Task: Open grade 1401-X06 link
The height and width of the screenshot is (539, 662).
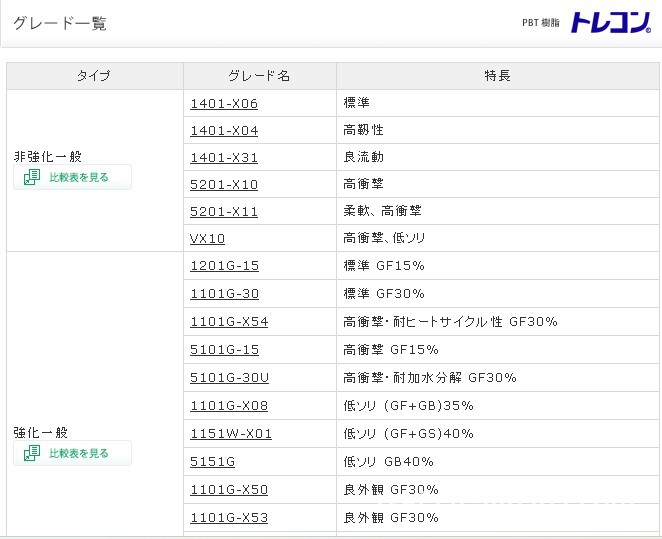Action: [x=224, y=103]
